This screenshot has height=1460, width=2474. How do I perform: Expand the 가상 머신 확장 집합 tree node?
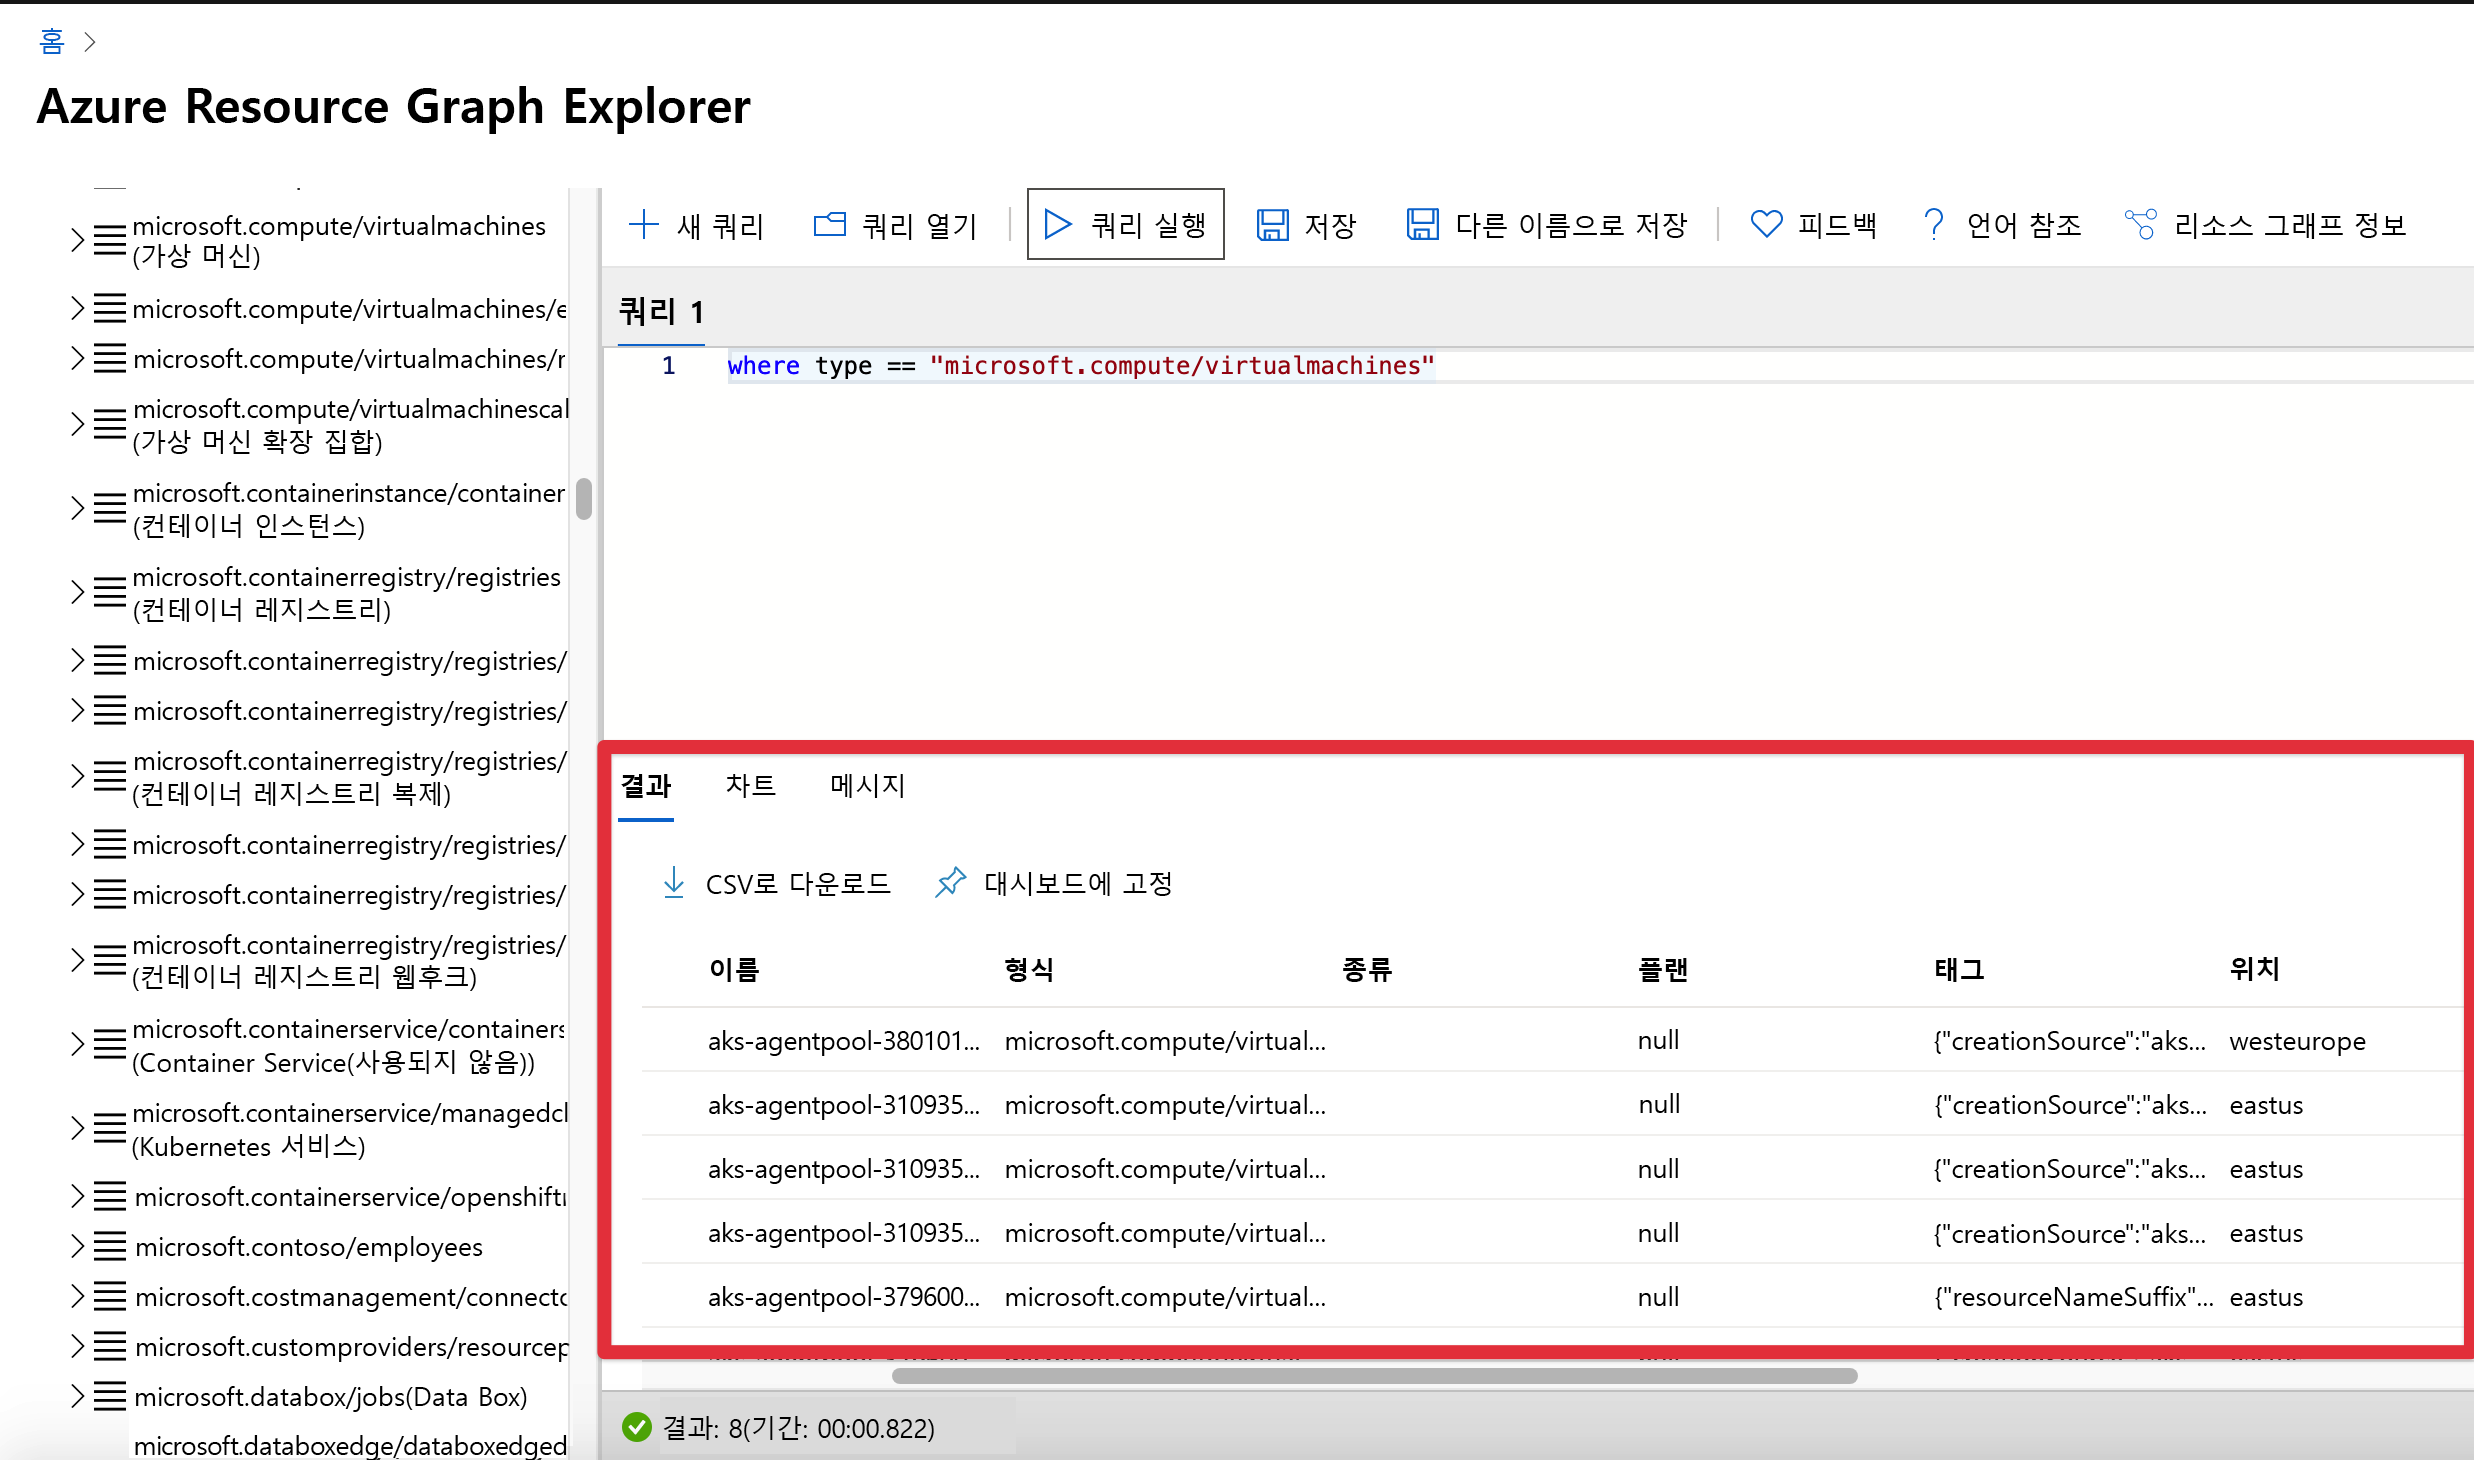(77, 424)
